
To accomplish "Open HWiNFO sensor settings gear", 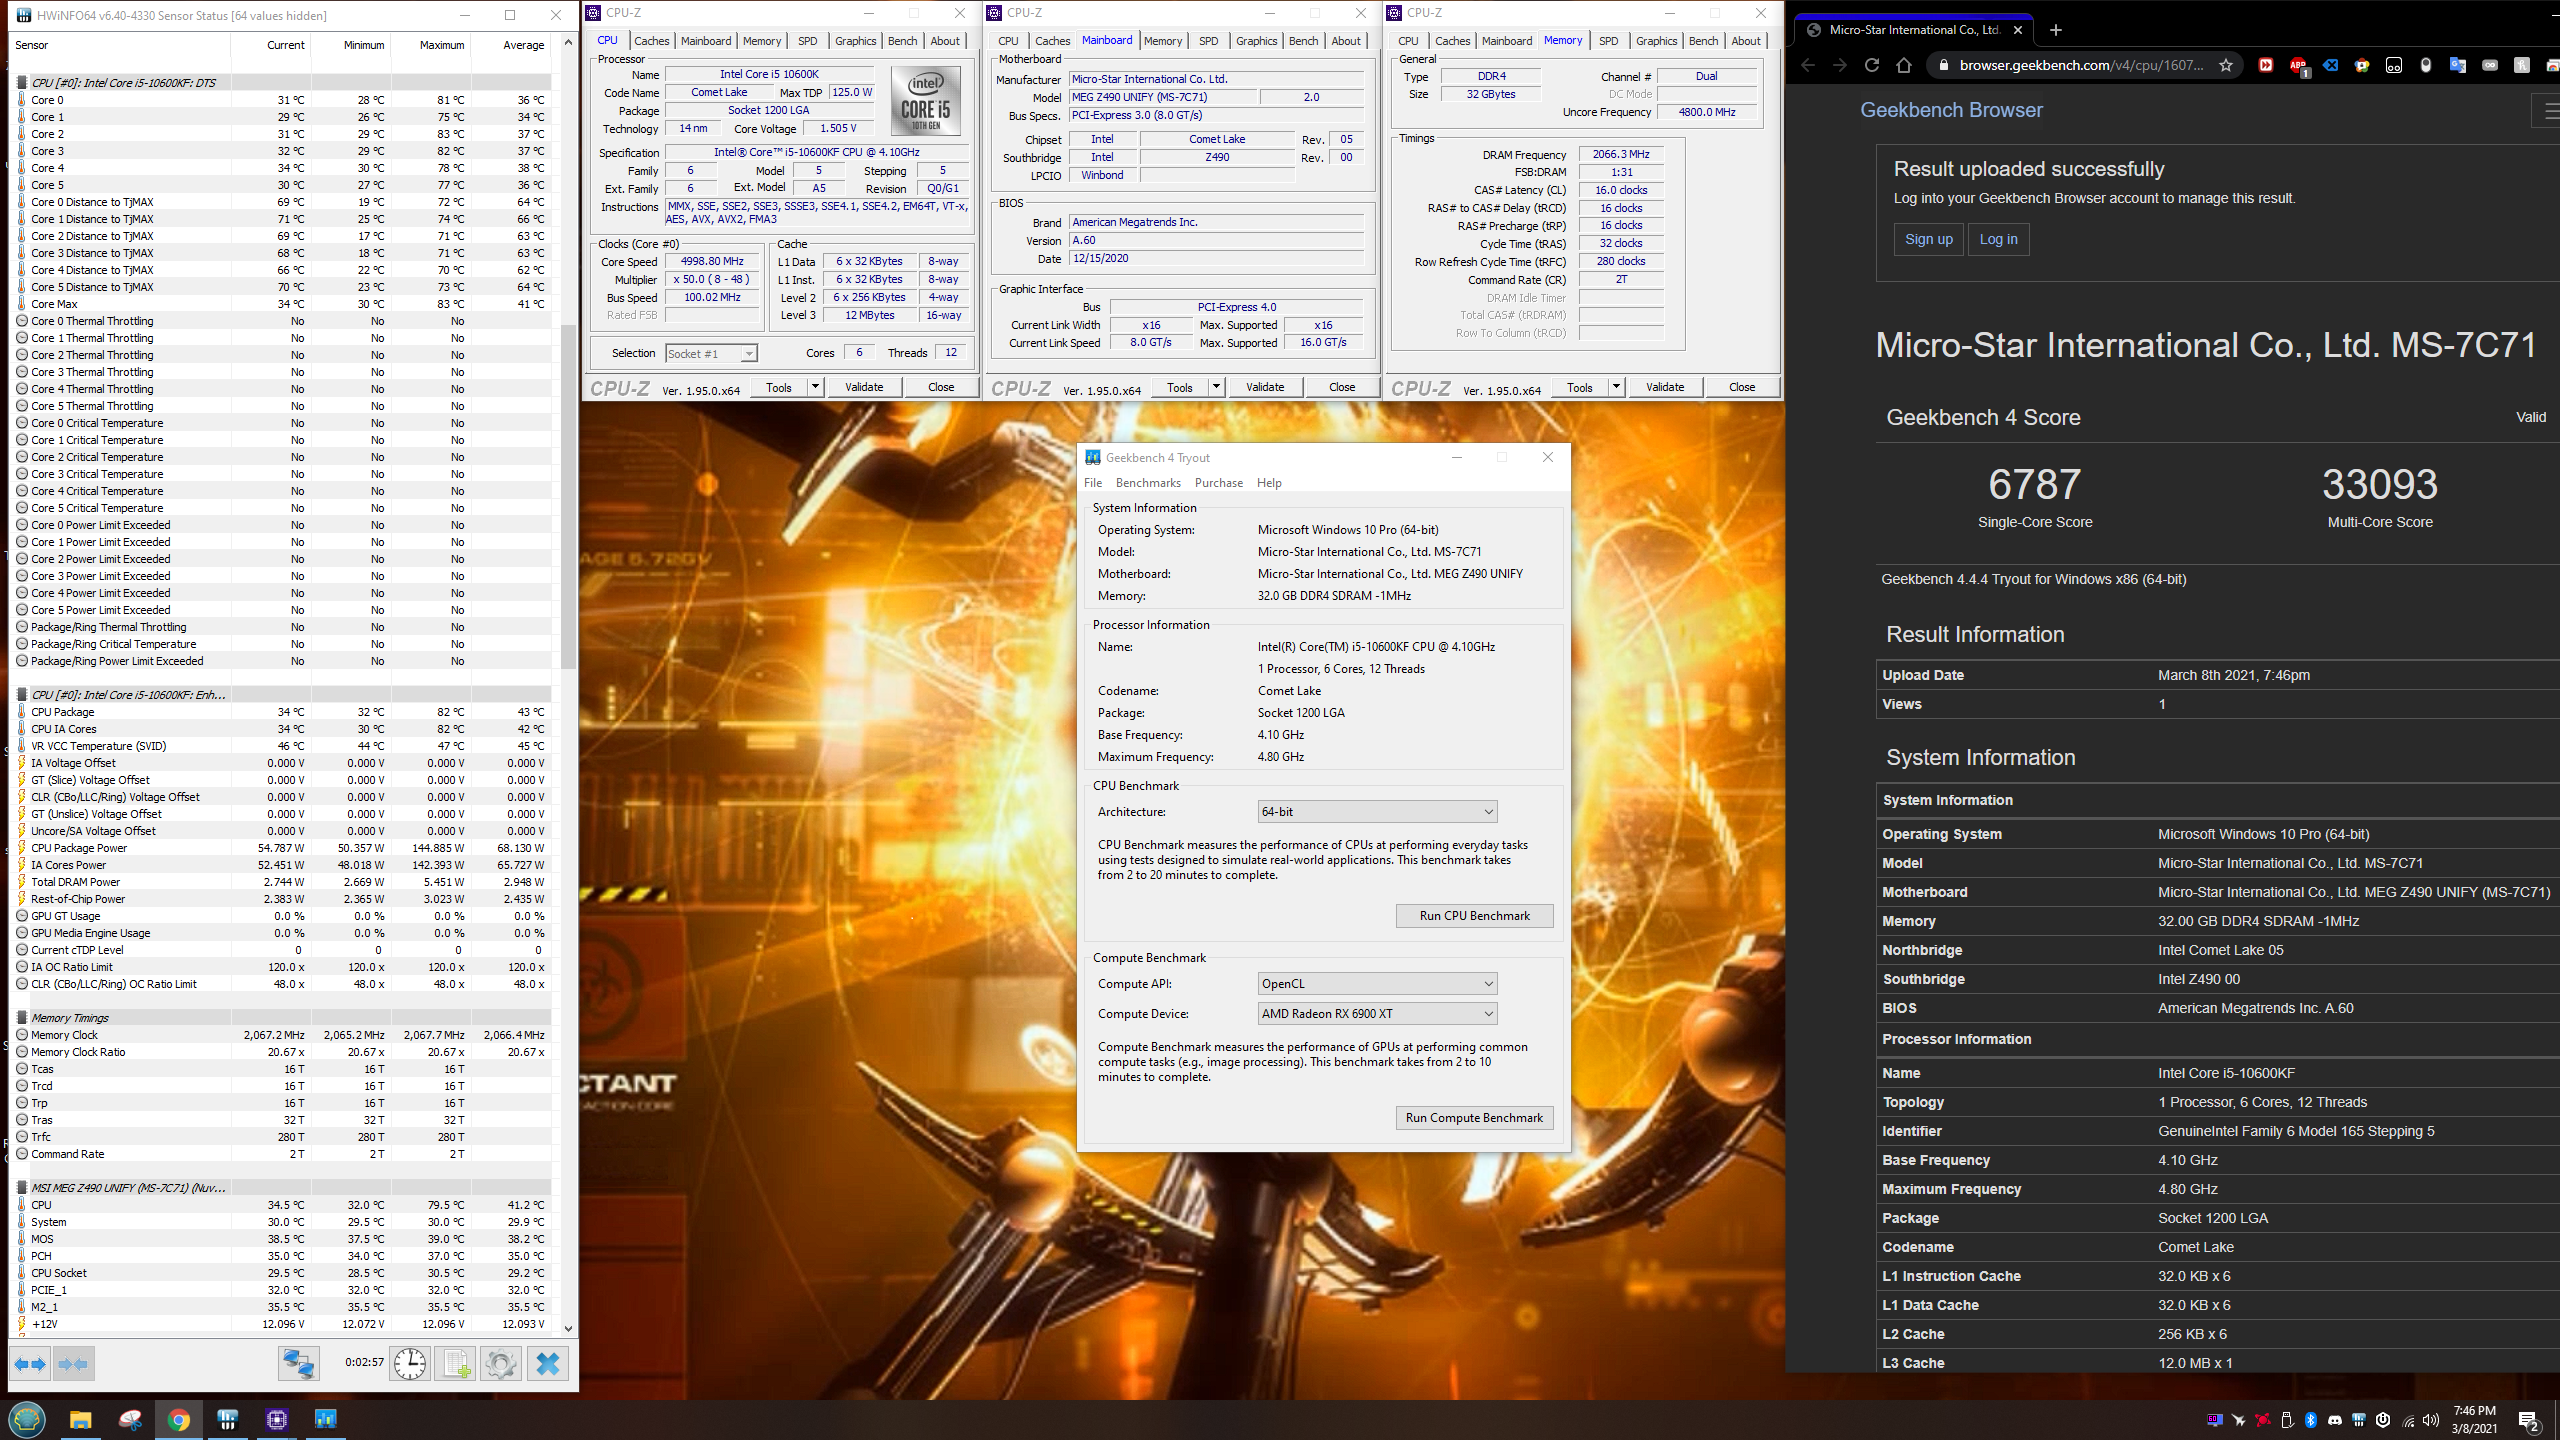I will click(501, 1364).
